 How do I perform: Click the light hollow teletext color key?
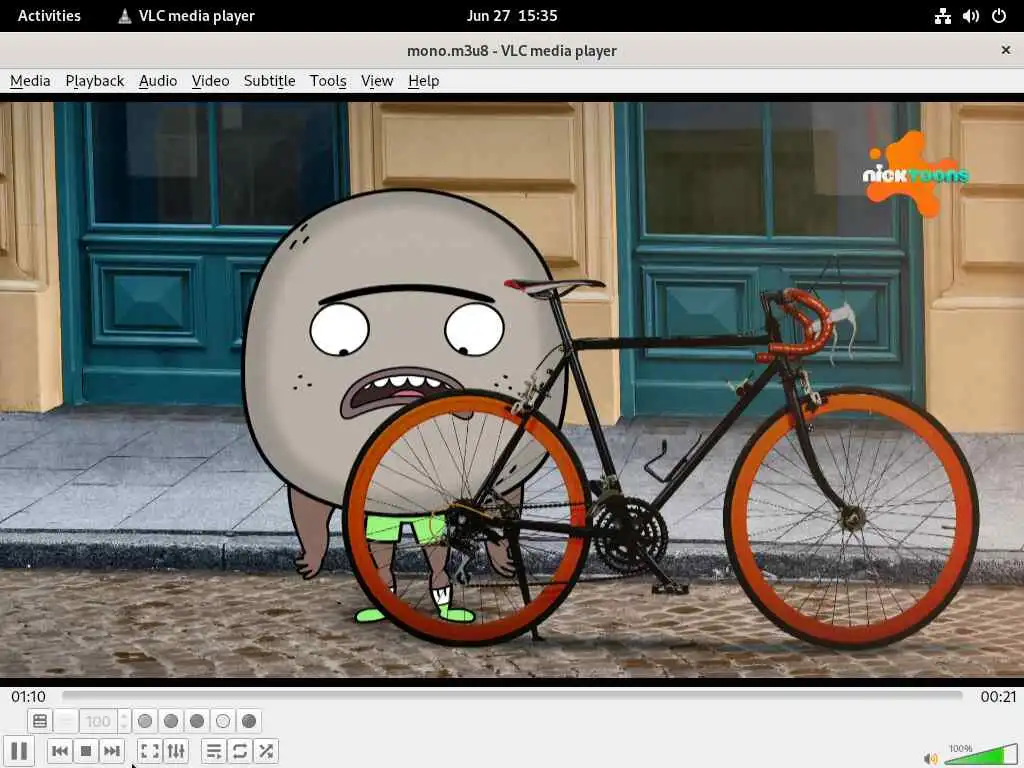(x=223, y=721)
